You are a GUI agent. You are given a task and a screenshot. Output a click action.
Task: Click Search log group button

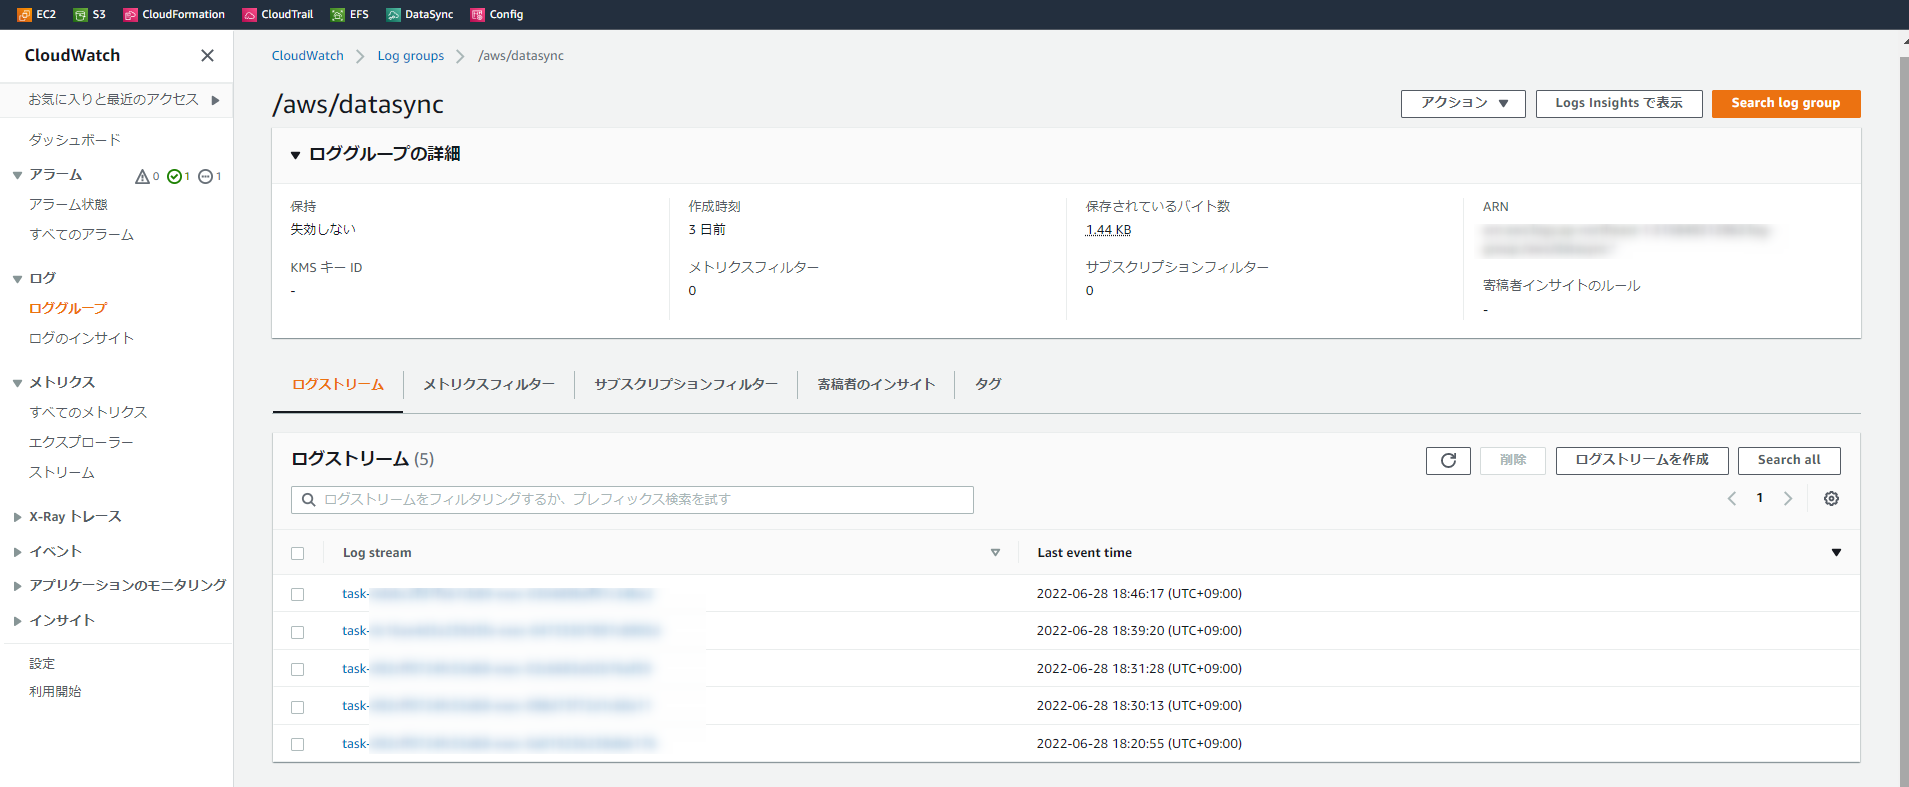1786,103
